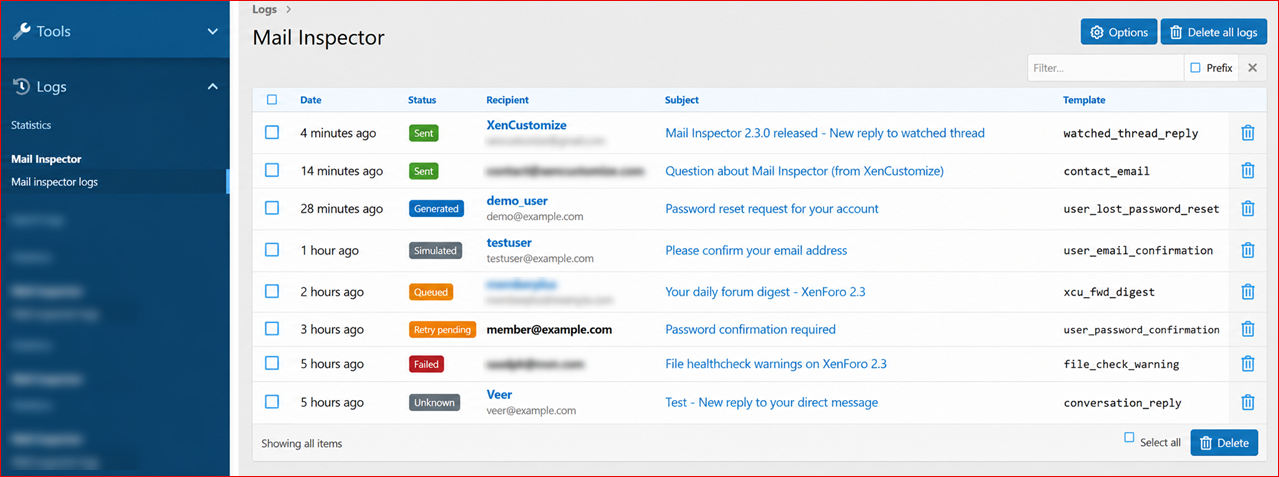
Task: Open testuser recipient profile
Action: click(509, 243)
